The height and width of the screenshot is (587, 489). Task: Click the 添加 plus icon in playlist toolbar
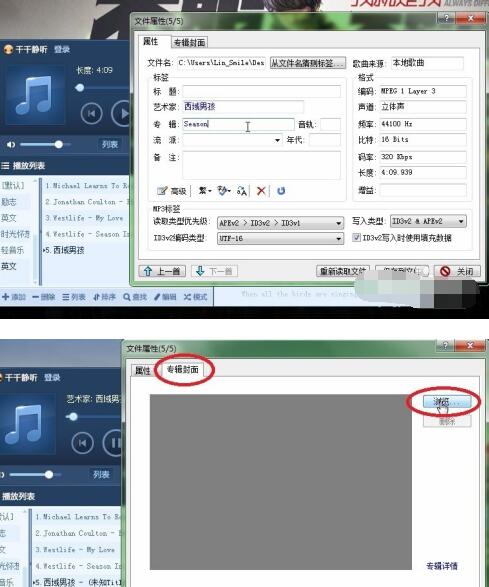6,297
